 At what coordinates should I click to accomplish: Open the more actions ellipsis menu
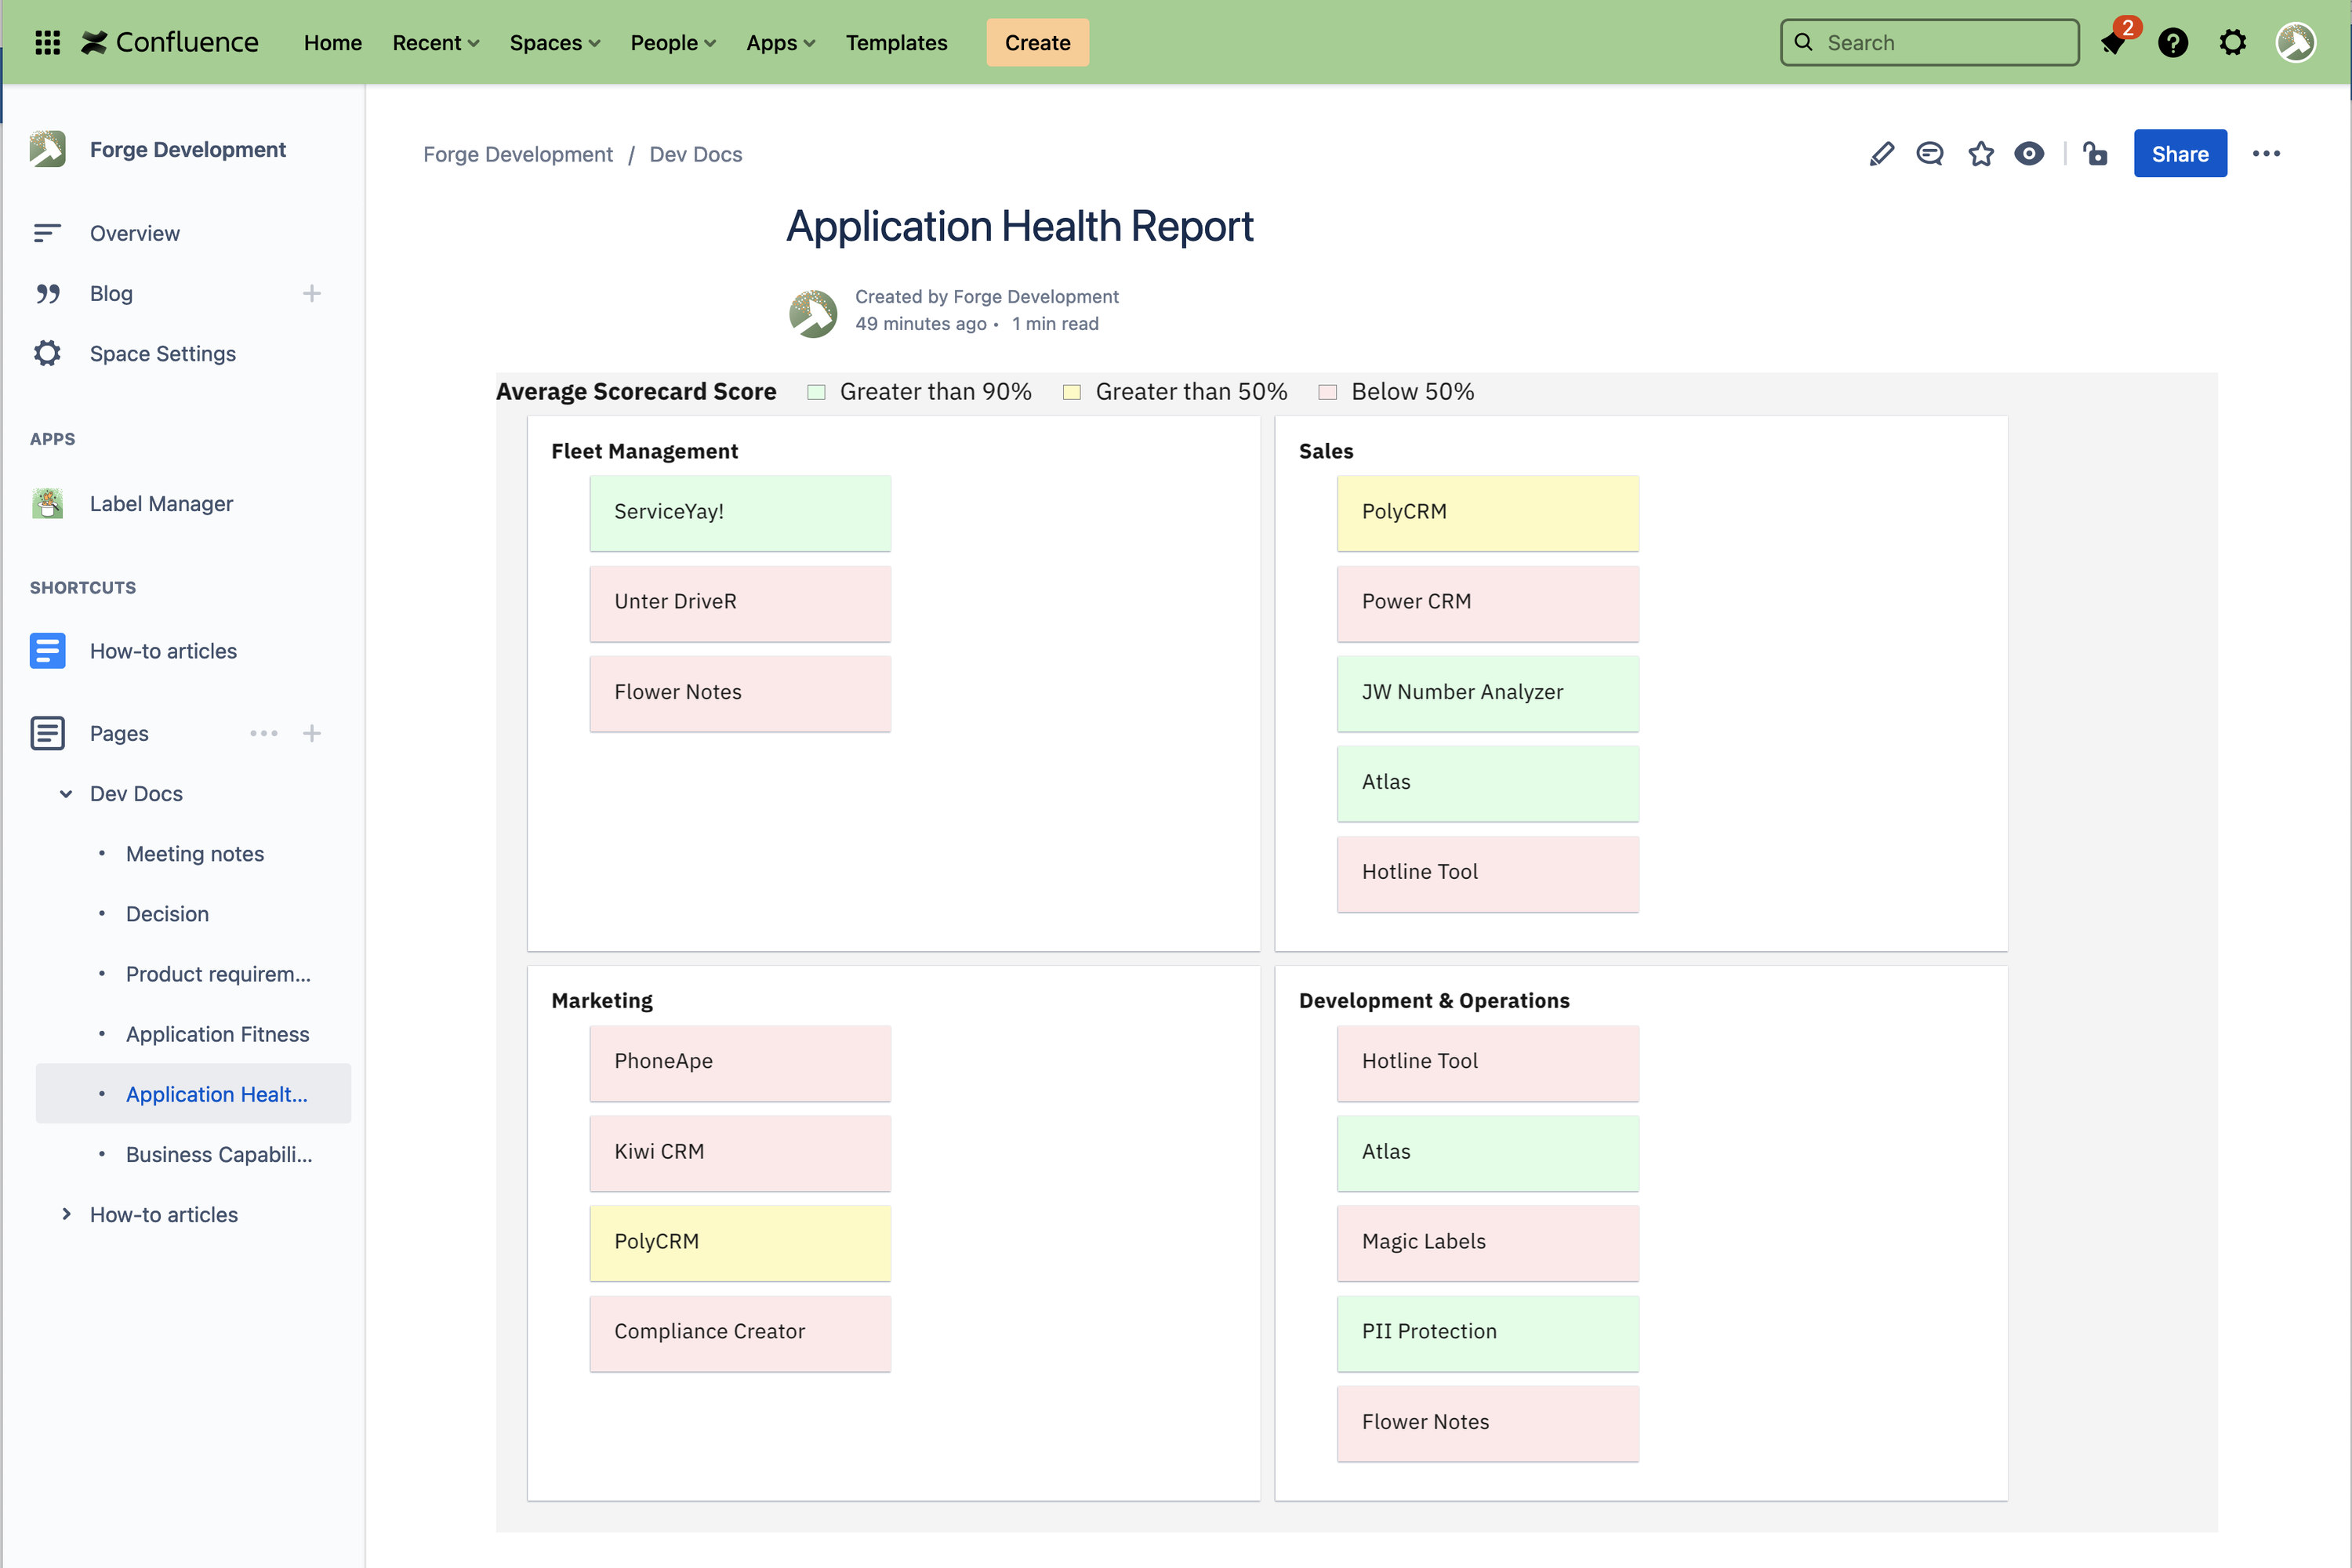(2265, 154)
